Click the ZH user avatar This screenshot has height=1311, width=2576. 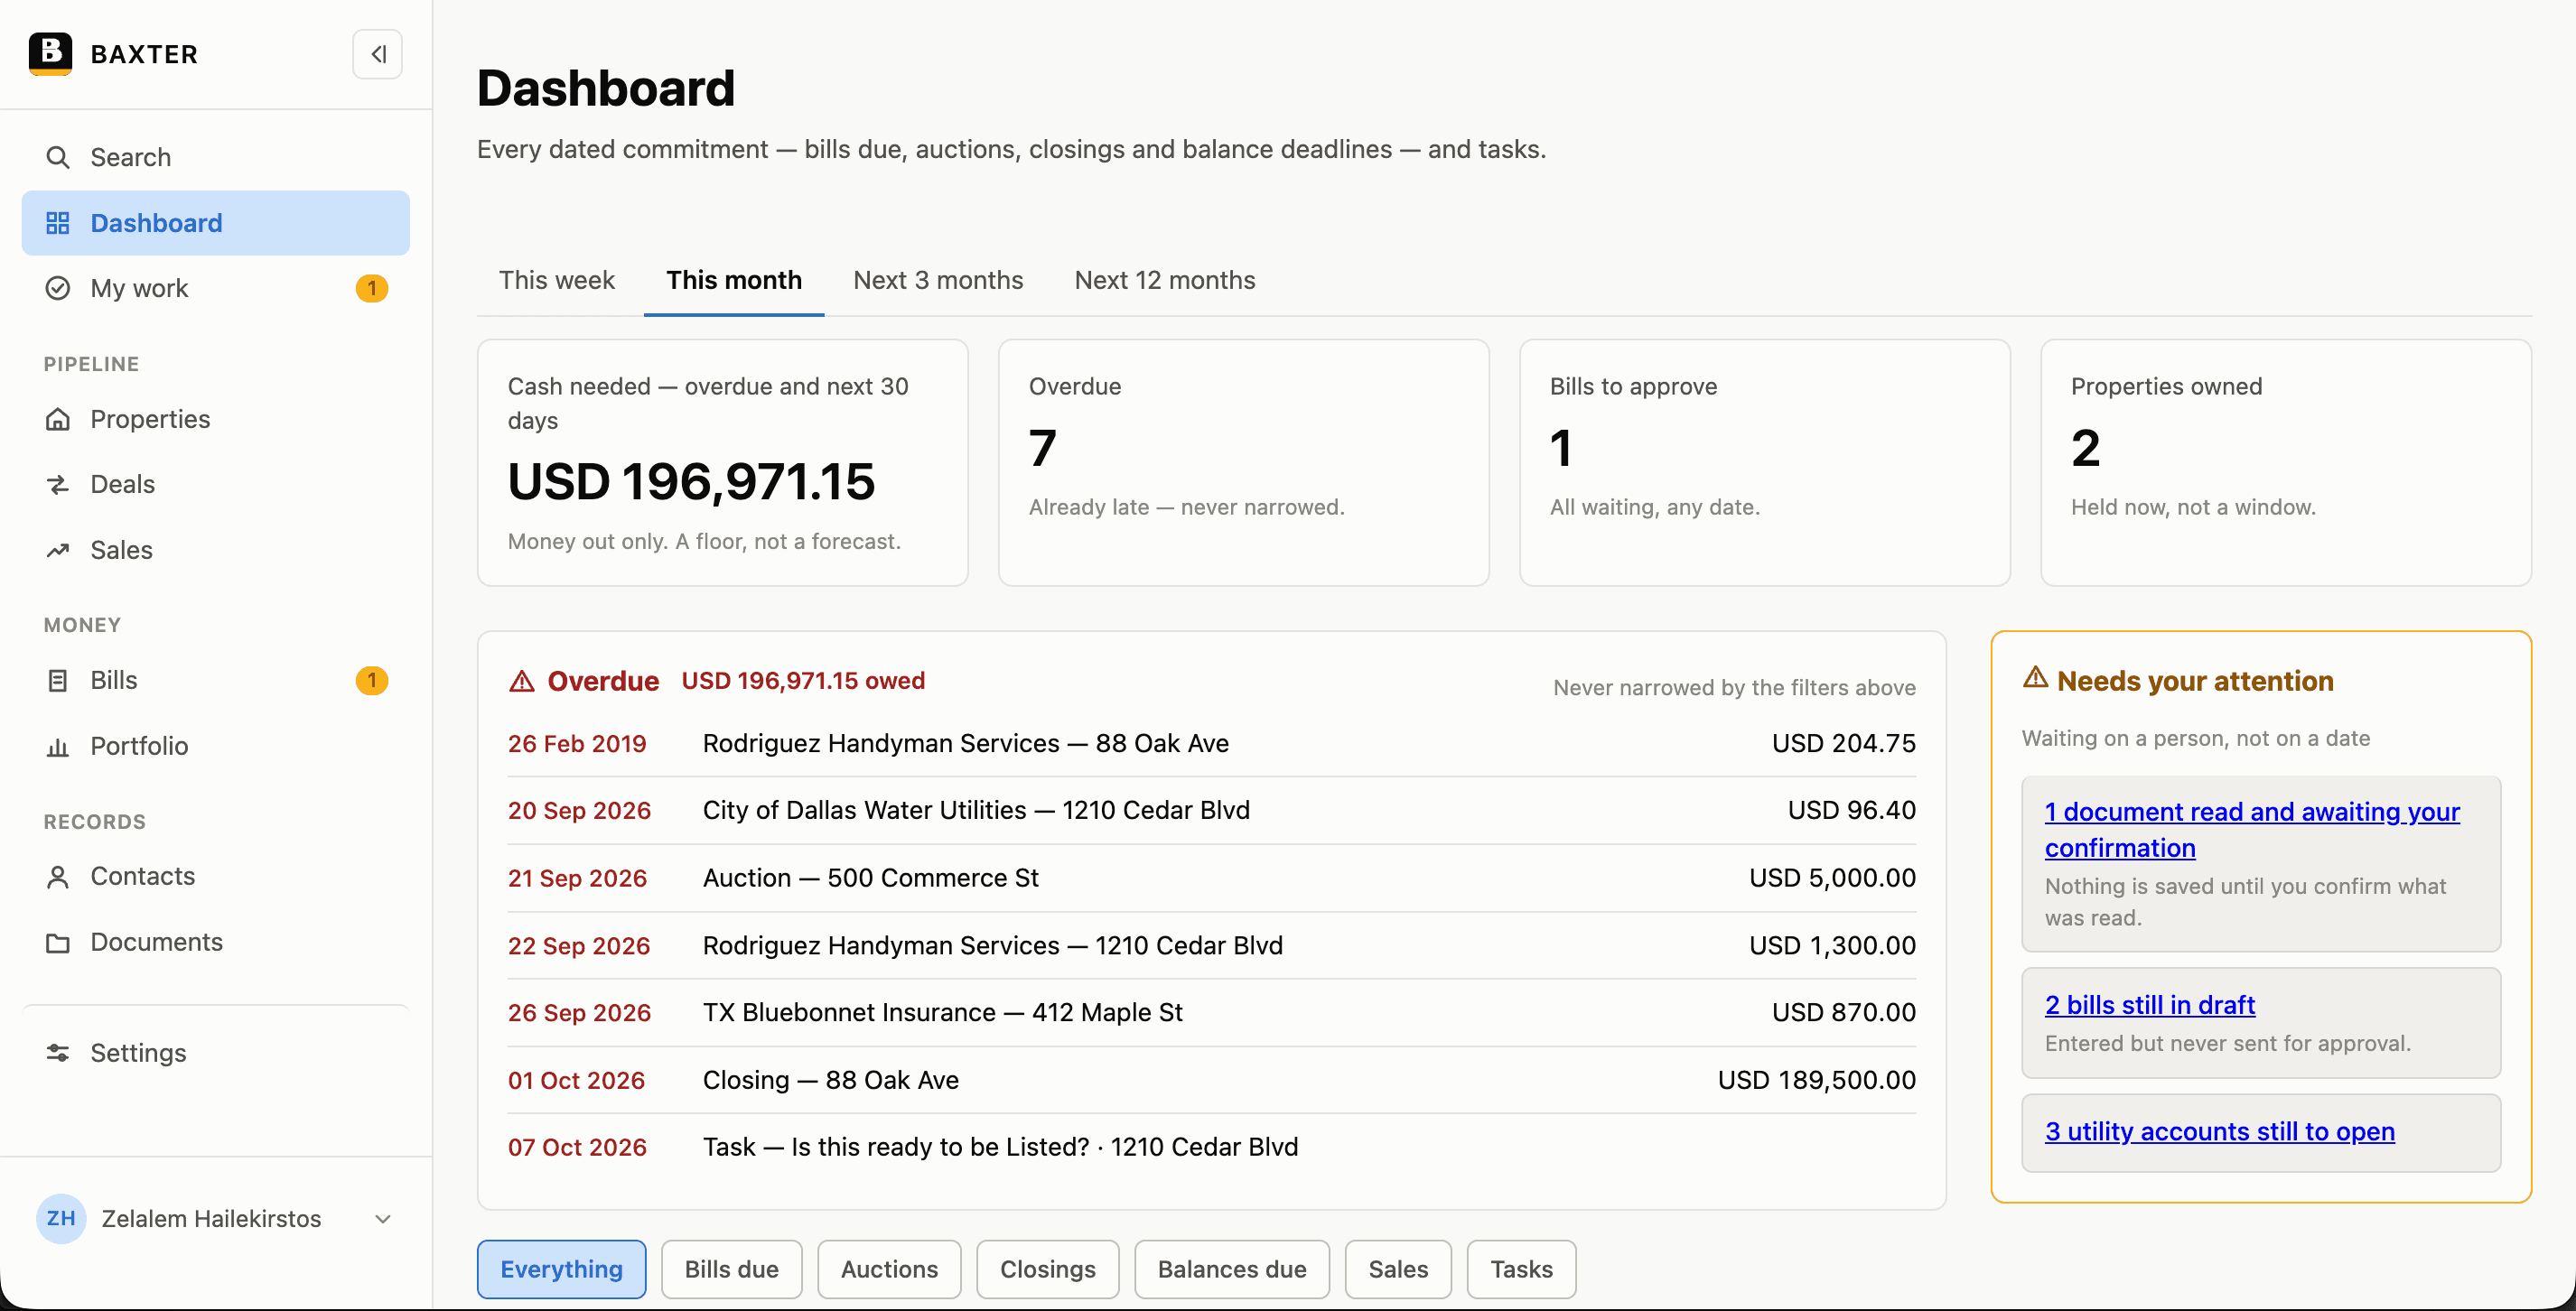61,1218
